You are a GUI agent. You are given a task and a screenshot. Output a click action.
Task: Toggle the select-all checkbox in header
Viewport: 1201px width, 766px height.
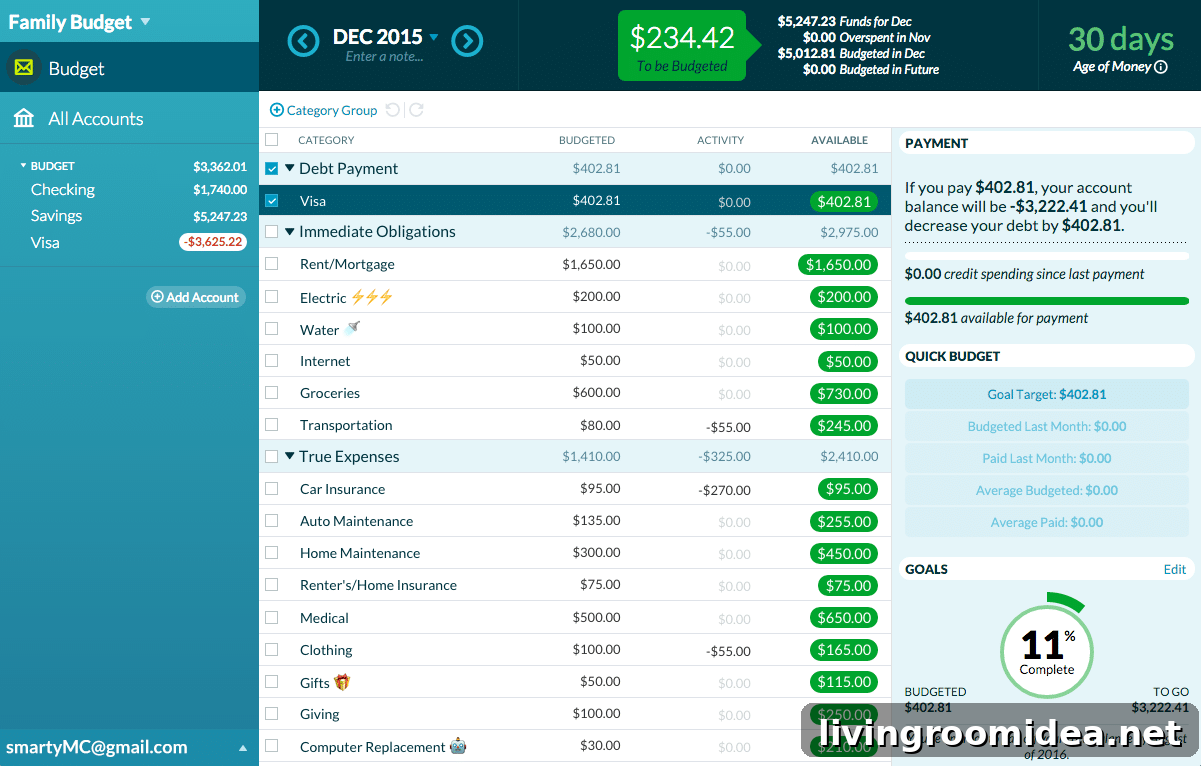[272, 140]
